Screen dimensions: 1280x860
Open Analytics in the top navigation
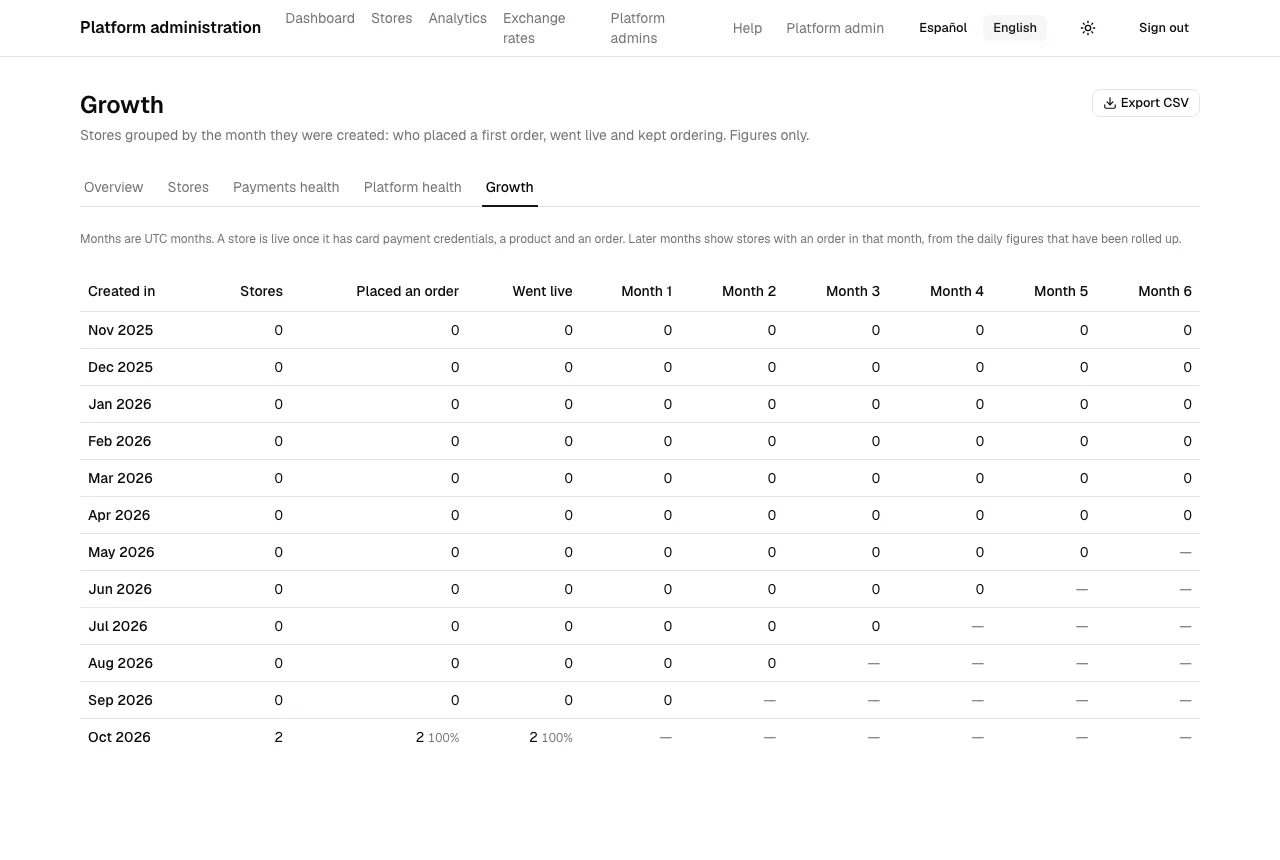tap(458, 18)
